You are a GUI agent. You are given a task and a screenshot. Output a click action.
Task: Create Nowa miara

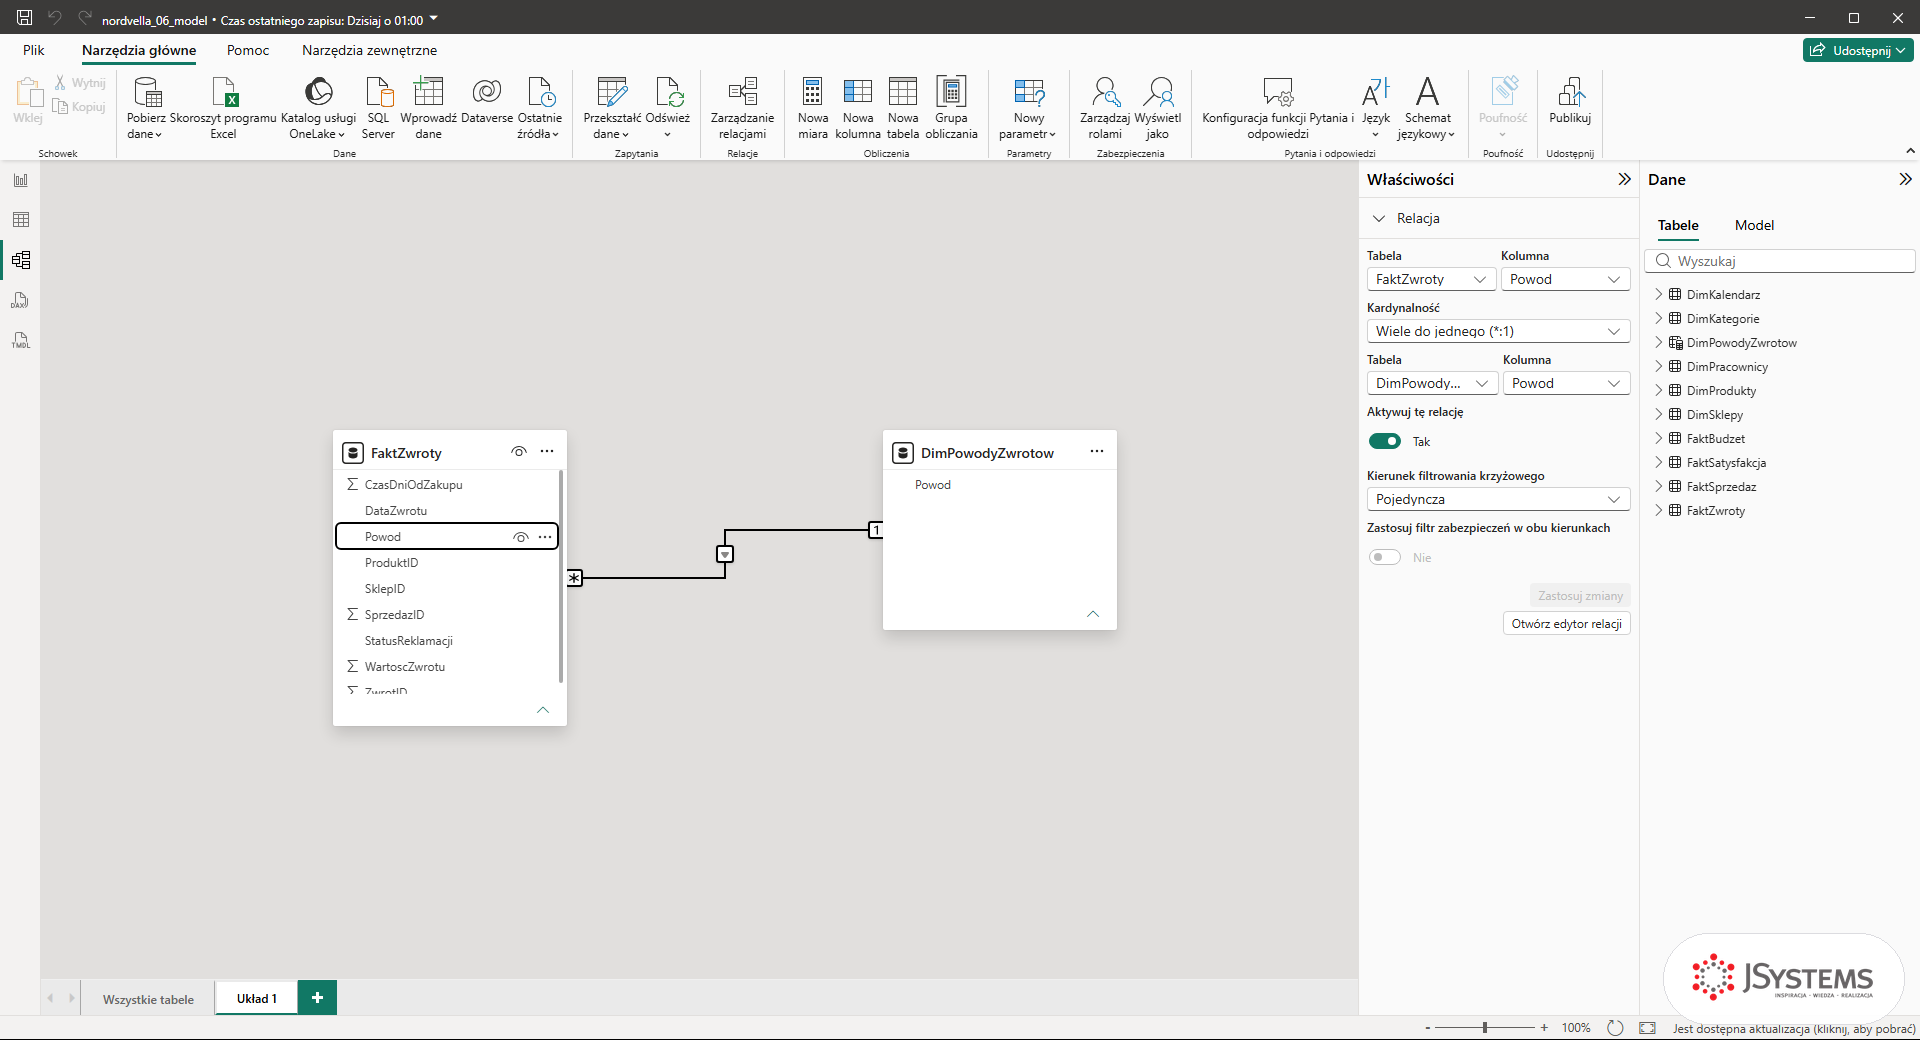click(813, 108)
